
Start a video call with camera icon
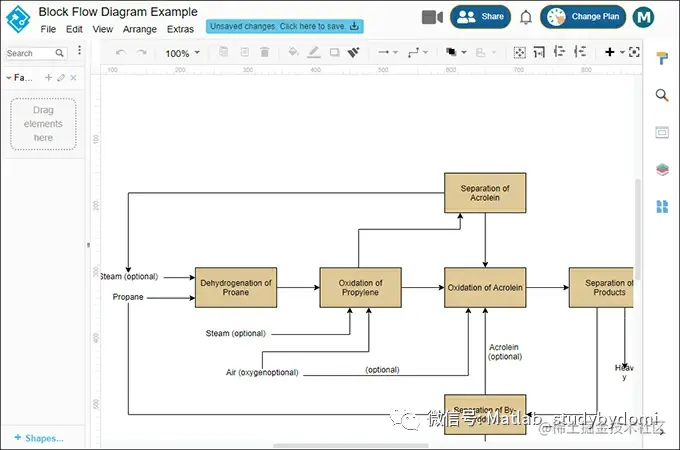pyautogui.click(x=432, y=17)
